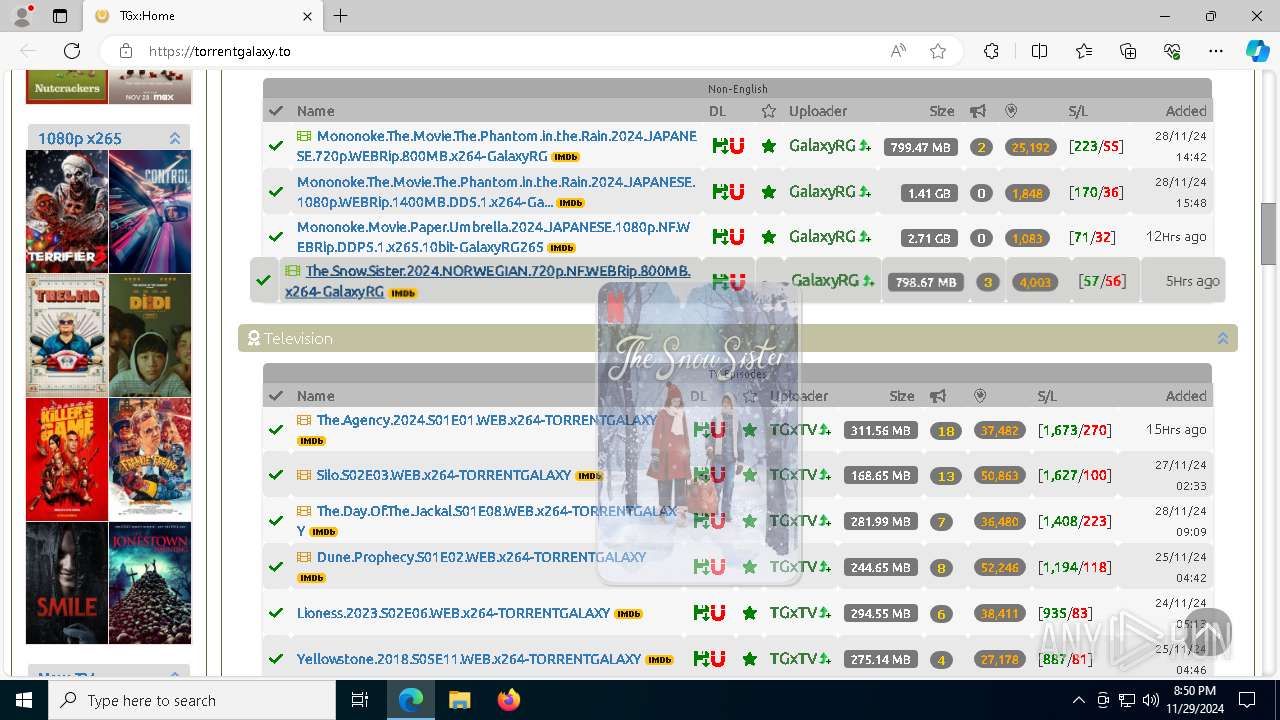IMDb badge on Silo S02E03 row
The image size is (1280, 720).
(589, 476)
